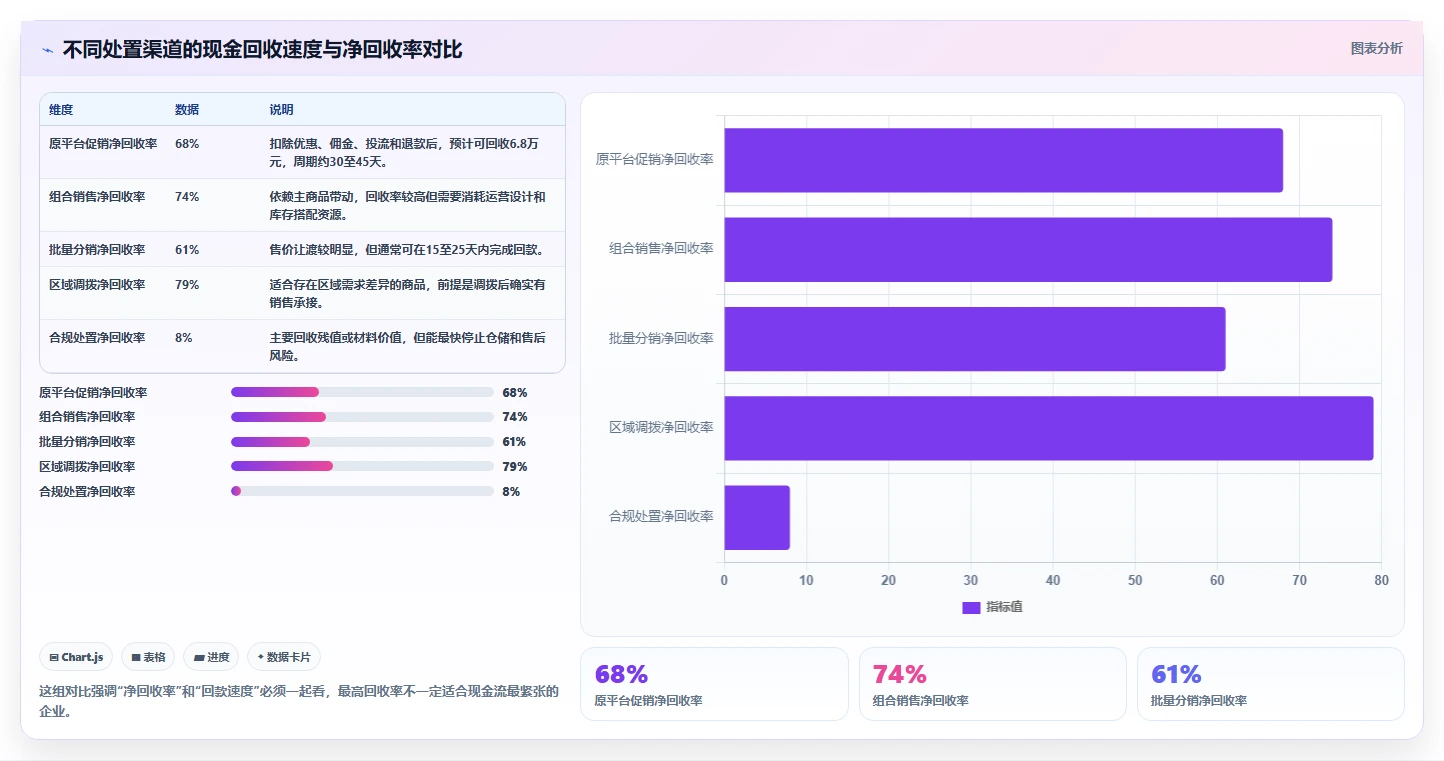Image resolution: width=1444 pixels, height=761 pixels.
Task: Toggle the 指标值 legend swatch
Action: 971,607
